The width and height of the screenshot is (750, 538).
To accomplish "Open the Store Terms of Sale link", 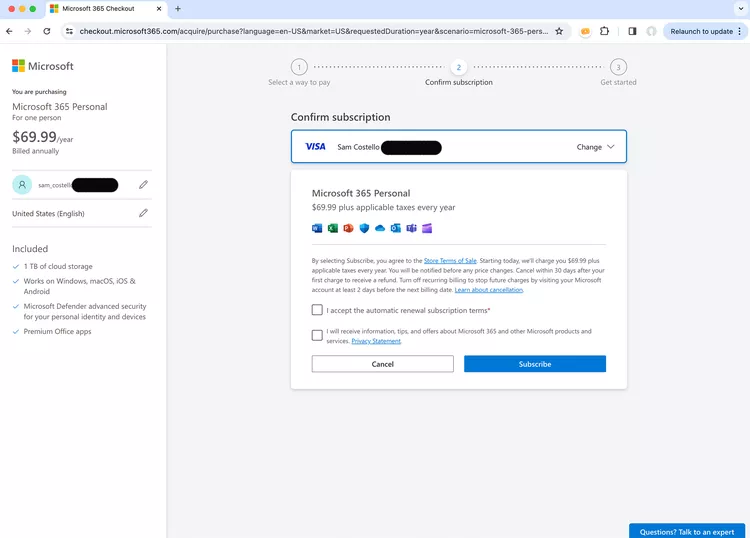I will [450, 261].
